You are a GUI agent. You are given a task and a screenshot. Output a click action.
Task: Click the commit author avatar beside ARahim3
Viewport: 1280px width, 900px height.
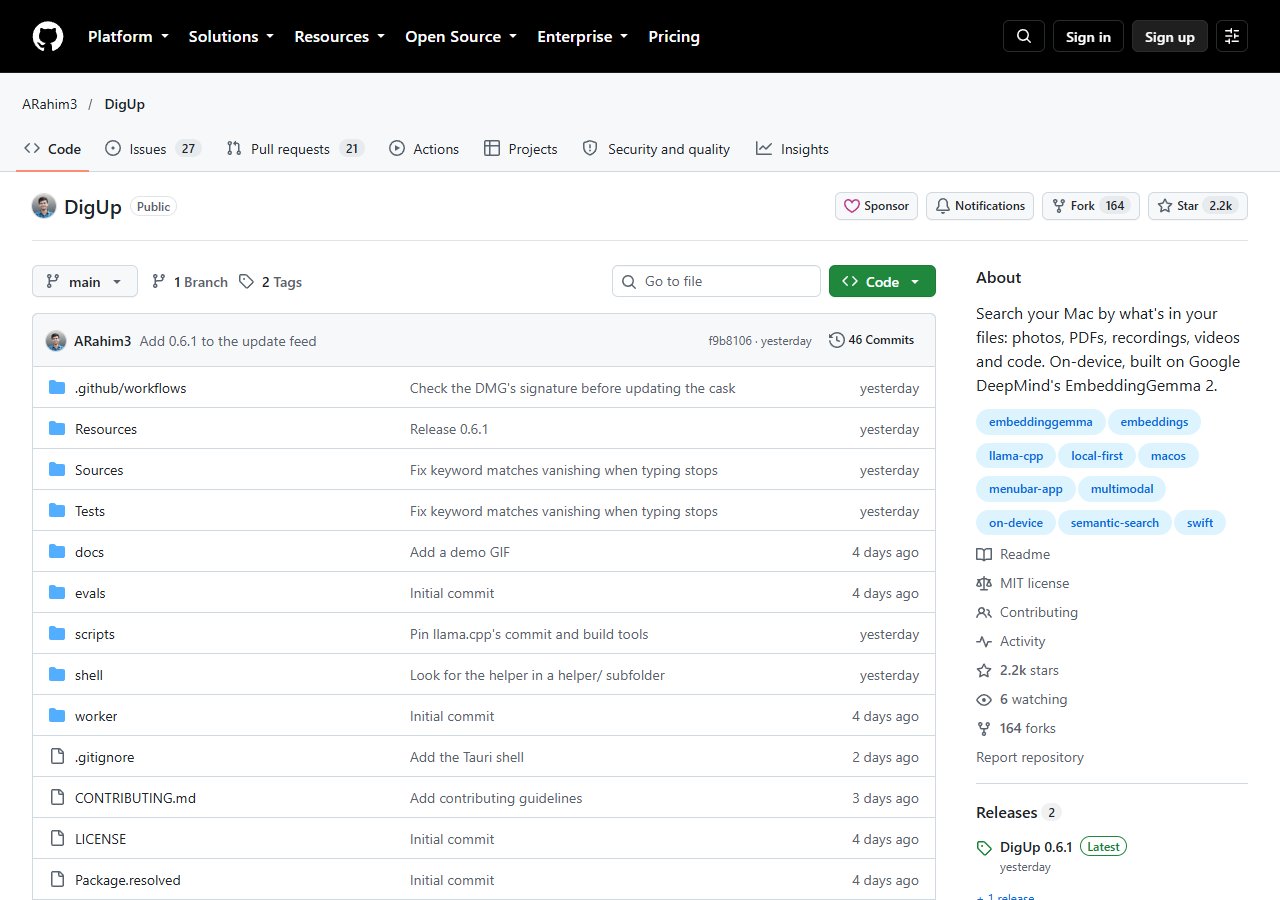pos(56,341)
